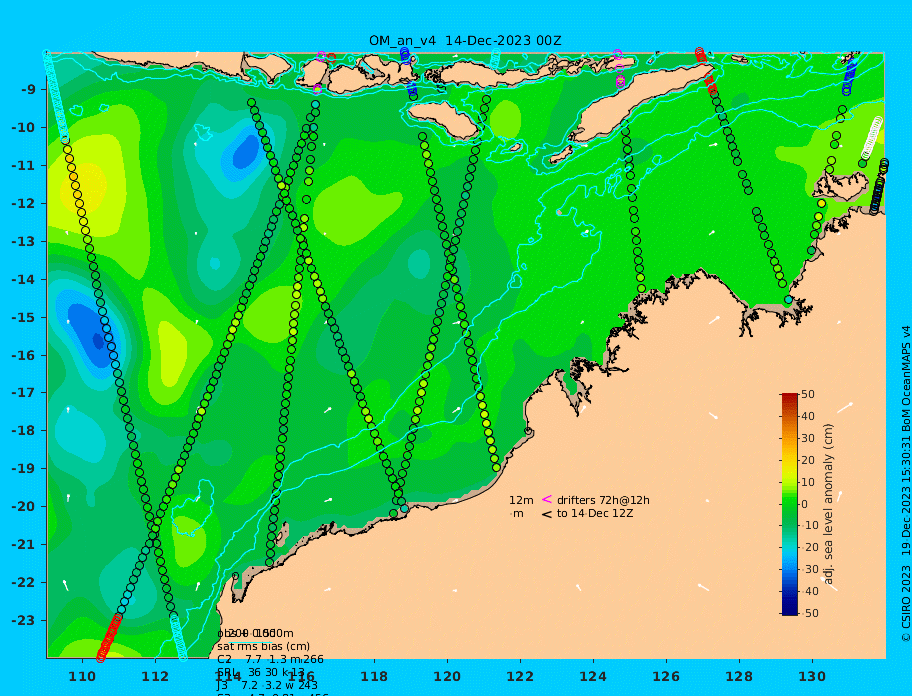Viewport: 912px width, 696px height.
Task: Click the 30 tick label on colorbar
Action: [808, 438]
